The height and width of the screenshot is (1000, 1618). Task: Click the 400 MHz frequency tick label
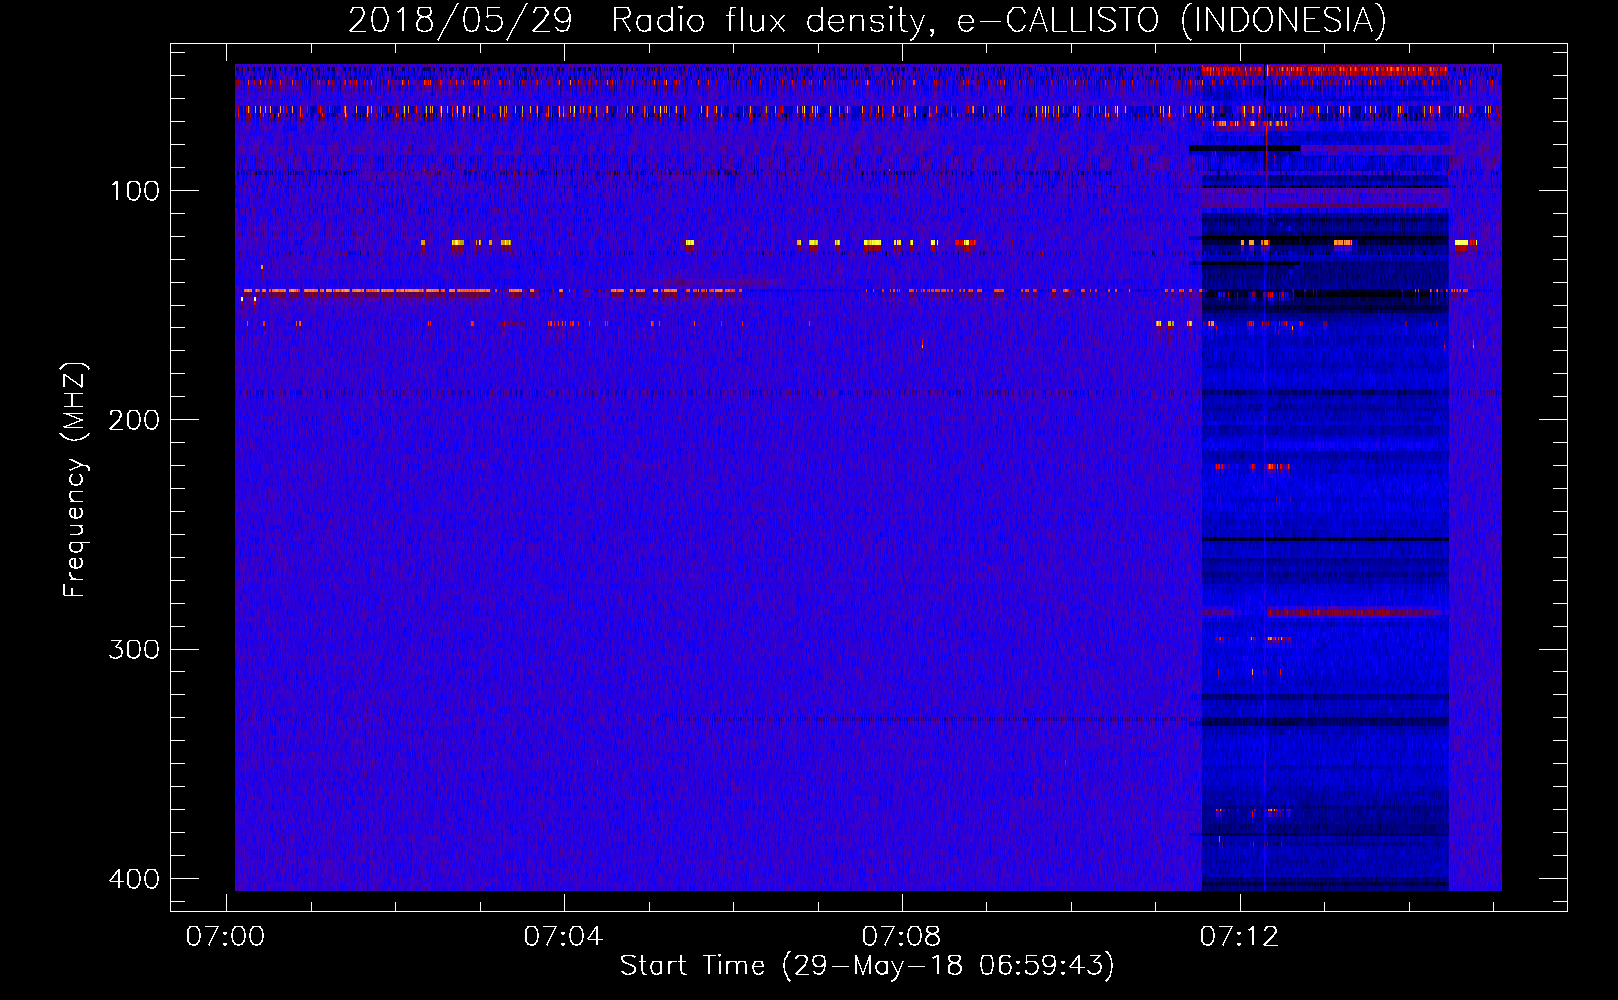(x=134, y=879)
